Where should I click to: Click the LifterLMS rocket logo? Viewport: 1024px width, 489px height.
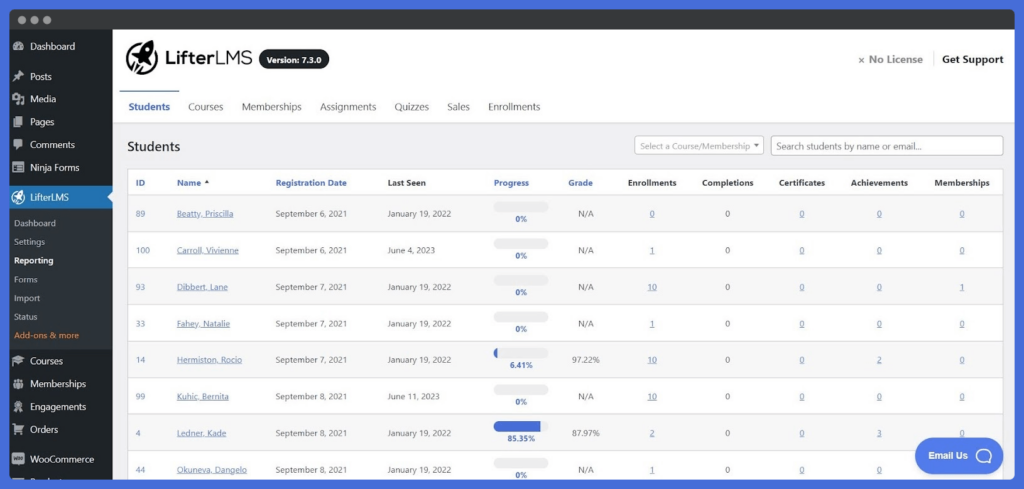coord(142,58)
